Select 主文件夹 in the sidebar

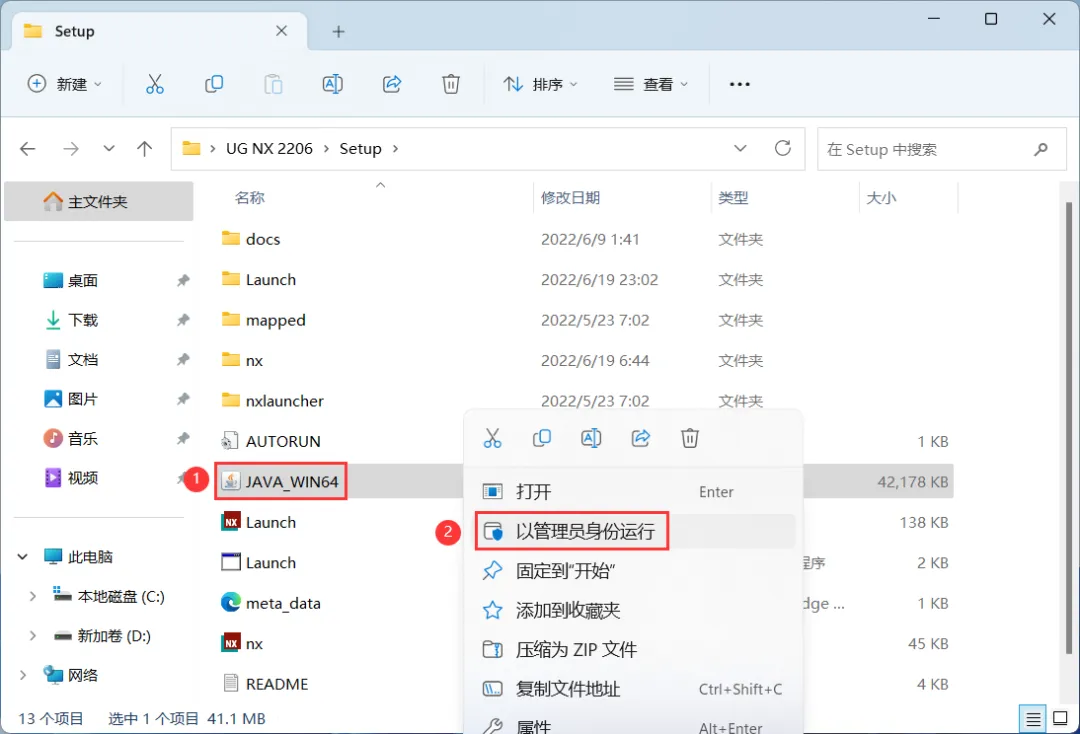coord(98,202)
